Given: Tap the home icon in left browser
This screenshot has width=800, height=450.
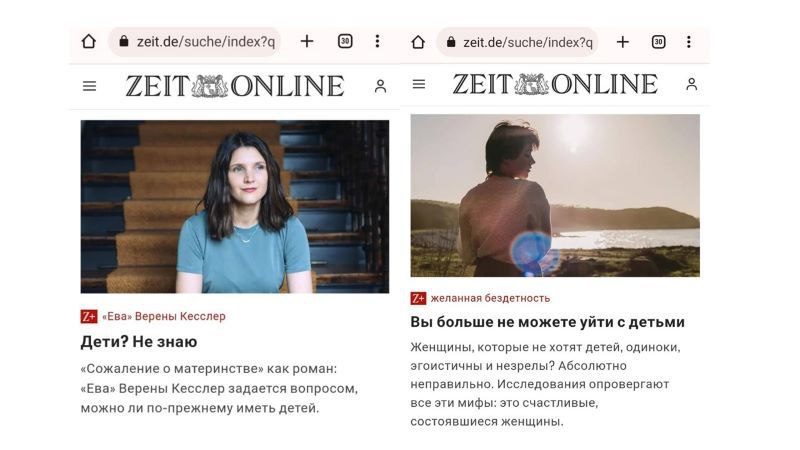Looking at the screenshot, I should pos(89,41).
